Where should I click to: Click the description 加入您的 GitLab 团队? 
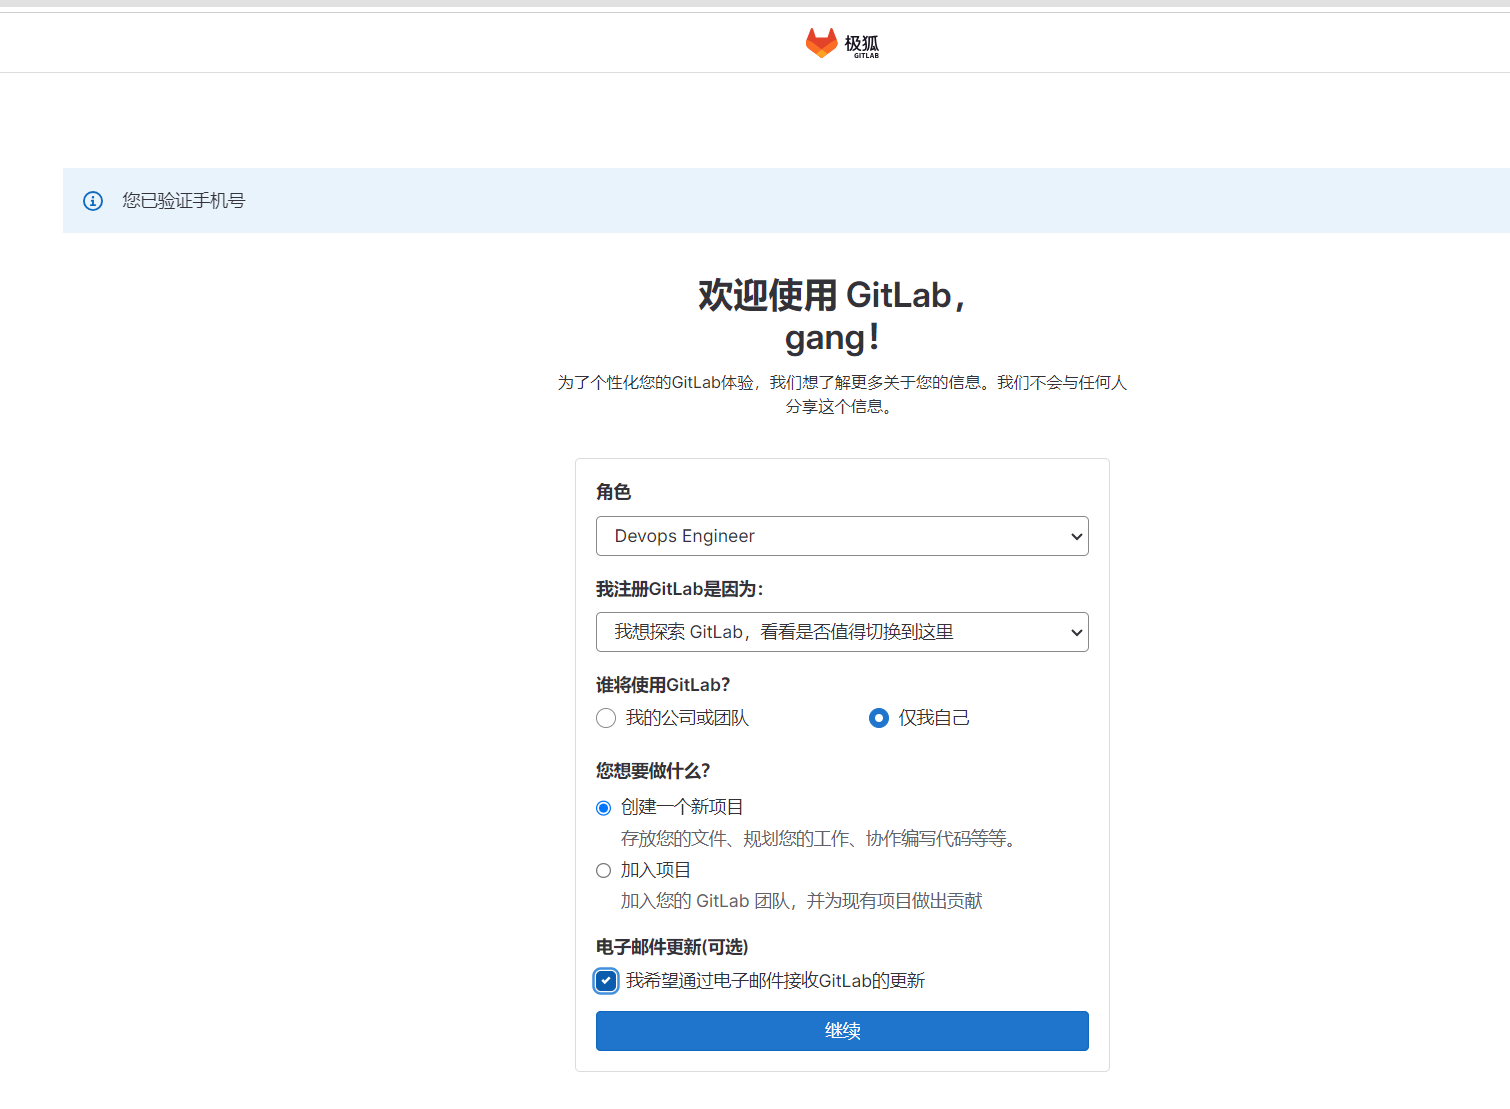pos(801,901)
